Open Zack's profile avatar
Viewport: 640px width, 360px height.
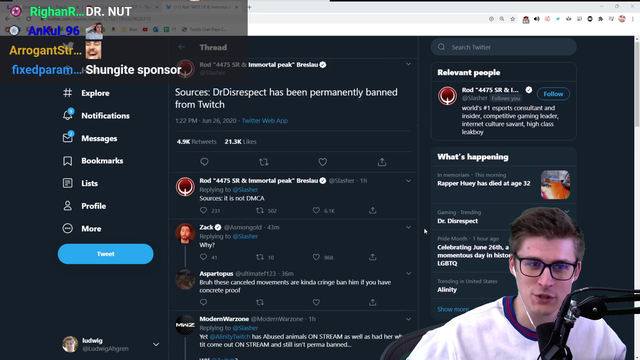(185, 233)
